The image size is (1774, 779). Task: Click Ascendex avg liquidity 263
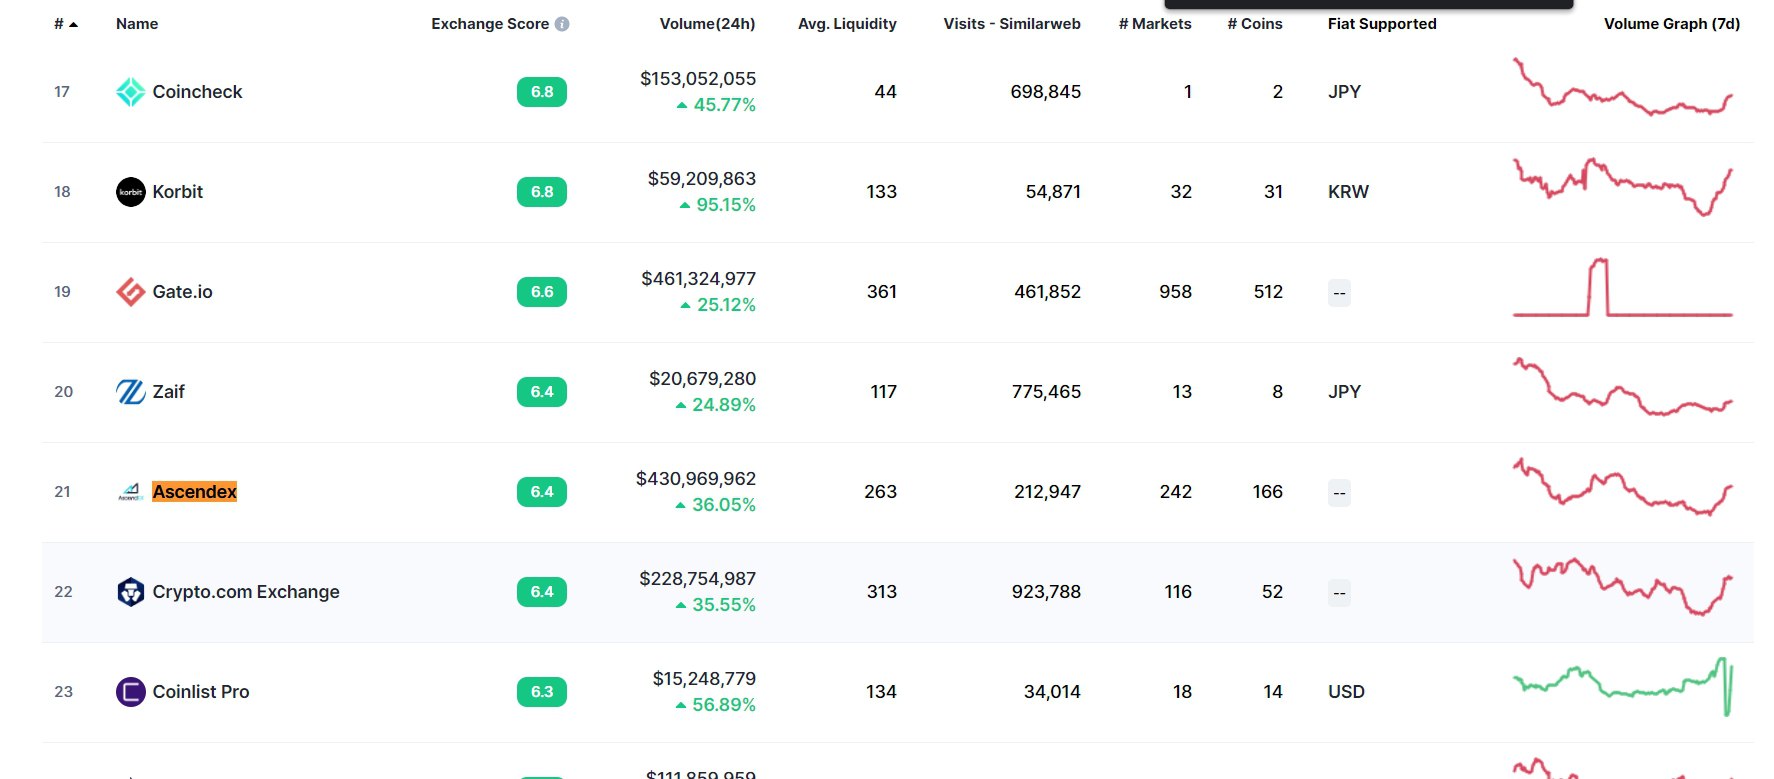coord(880,492)
